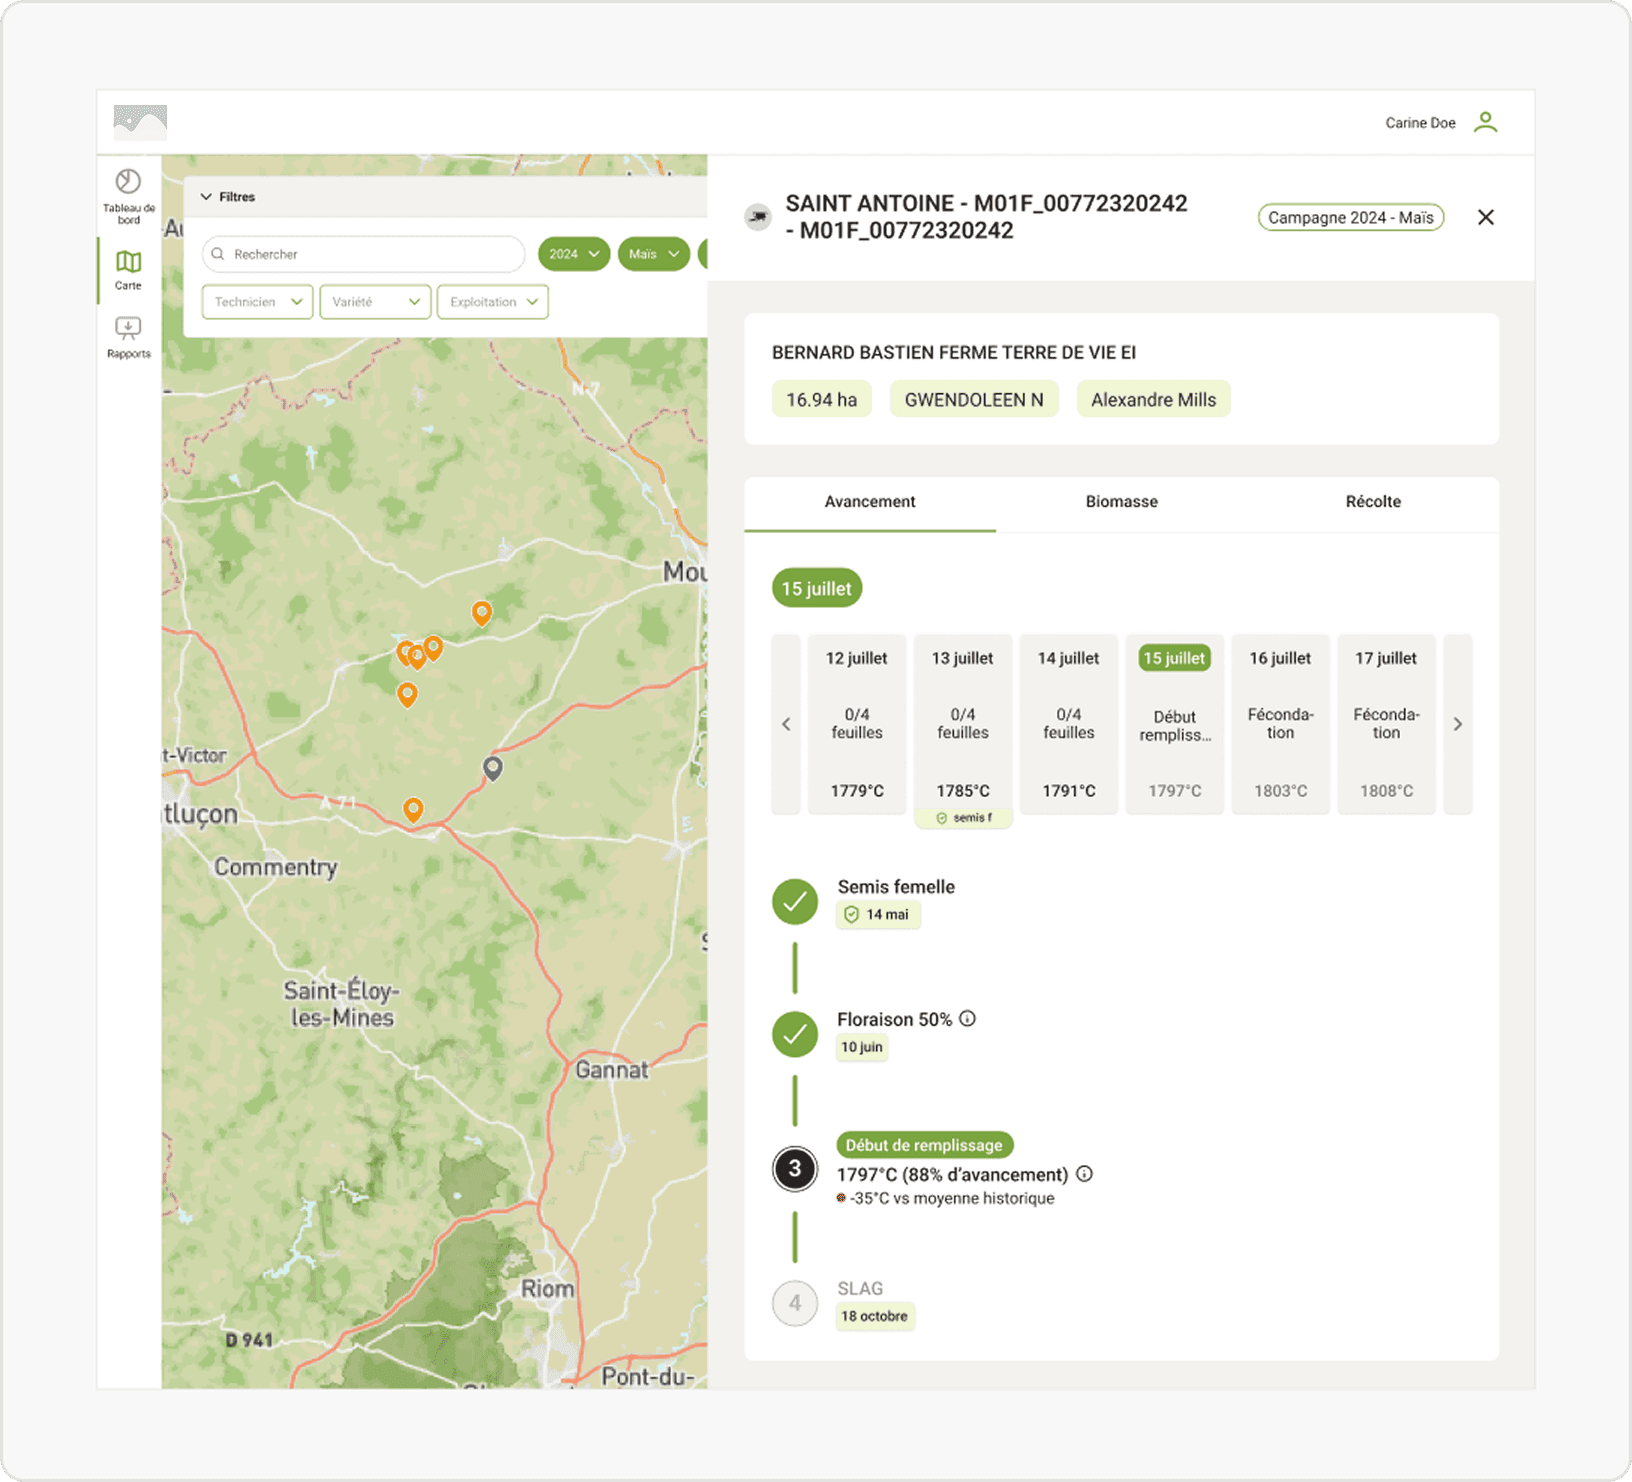1632x1482 pixels.
Task: Click the green 15 juillet date pill
Action: 817,588
